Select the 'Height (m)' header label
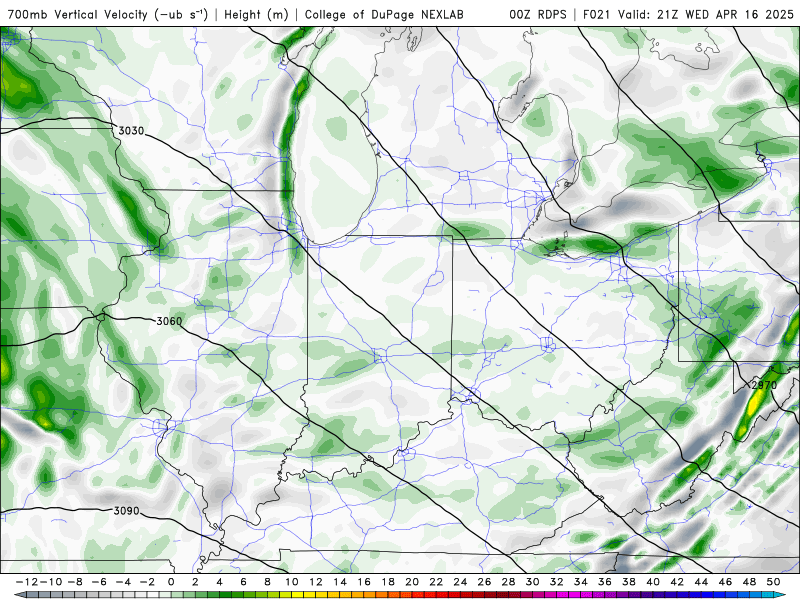This screenshot has width=800, height=600. coord(256,14)
